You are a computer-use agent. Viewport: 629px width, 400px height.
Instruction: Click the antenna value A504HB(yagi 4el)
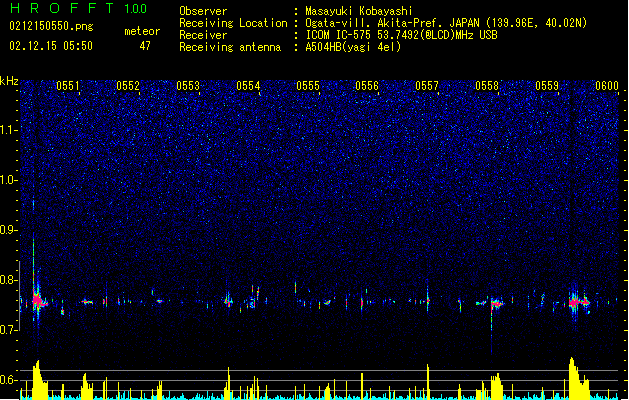[x=353, y=47]
